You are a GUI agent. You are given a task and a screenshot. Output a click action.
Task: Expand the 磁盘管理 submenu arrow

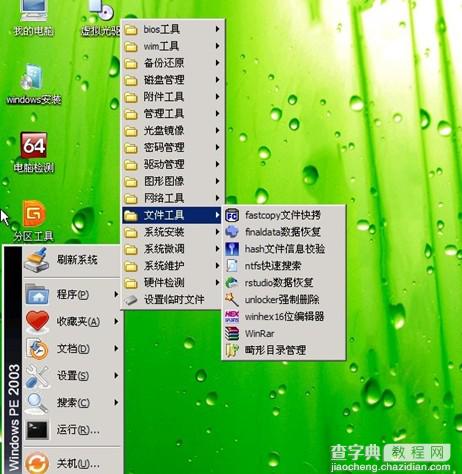point(217,80)
